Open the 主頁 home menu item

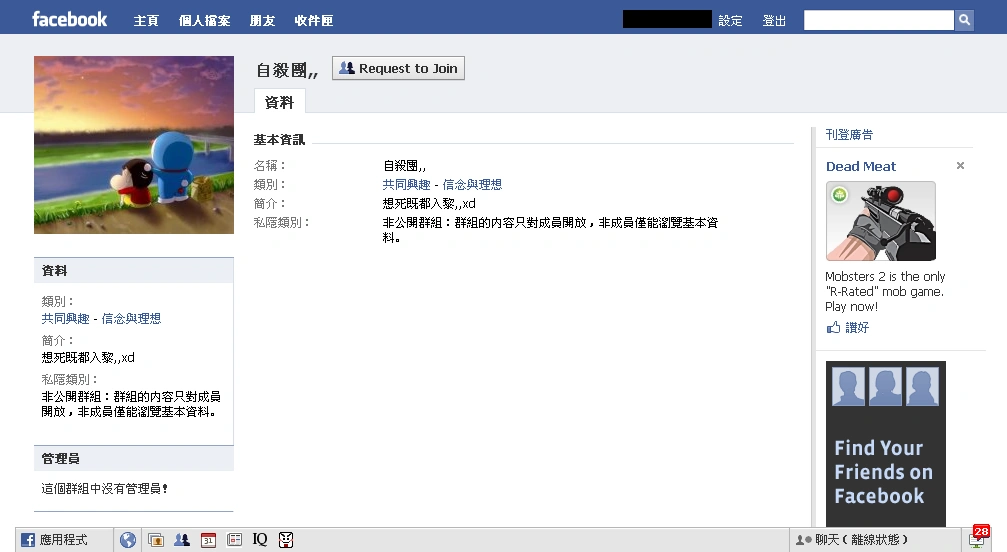(146, 21)
